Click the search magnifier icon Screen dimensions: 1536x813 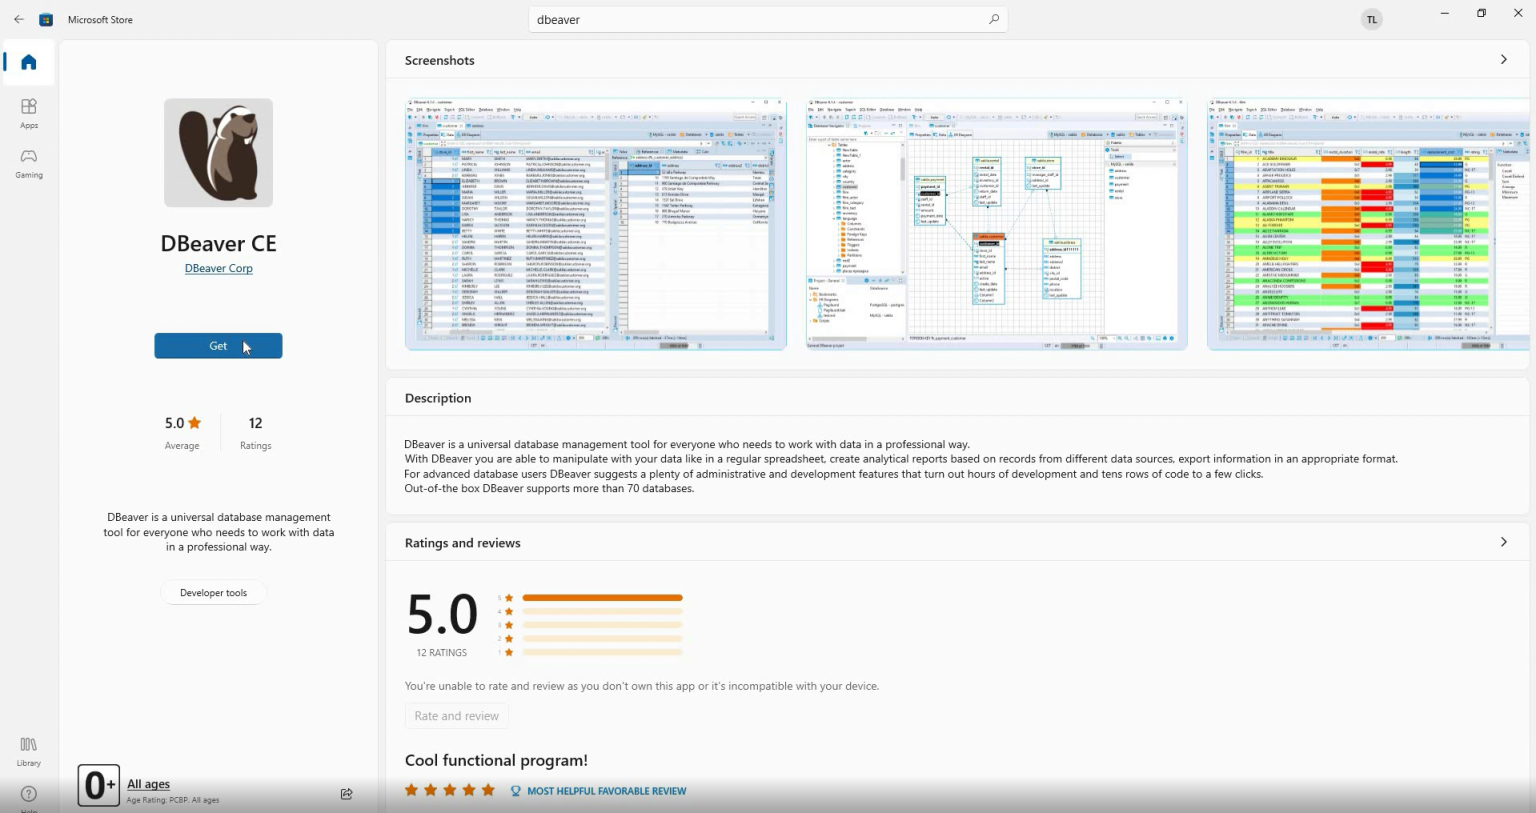(x=993, y=19)
